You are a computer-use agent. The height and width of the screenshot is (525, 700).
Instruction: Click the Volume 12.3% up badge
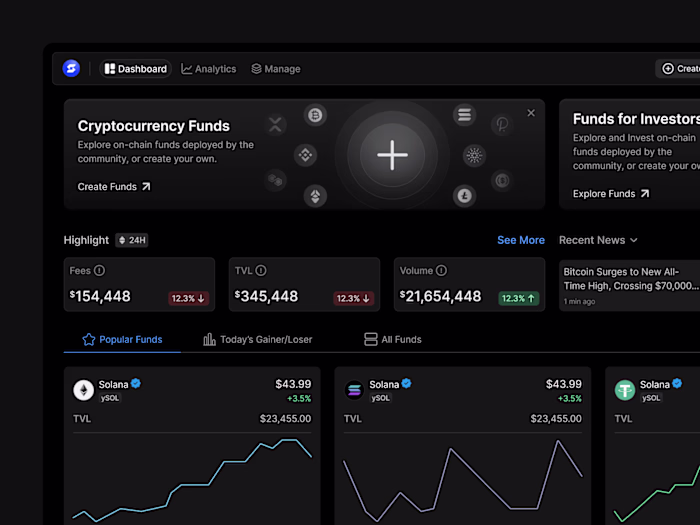(519, 298)
